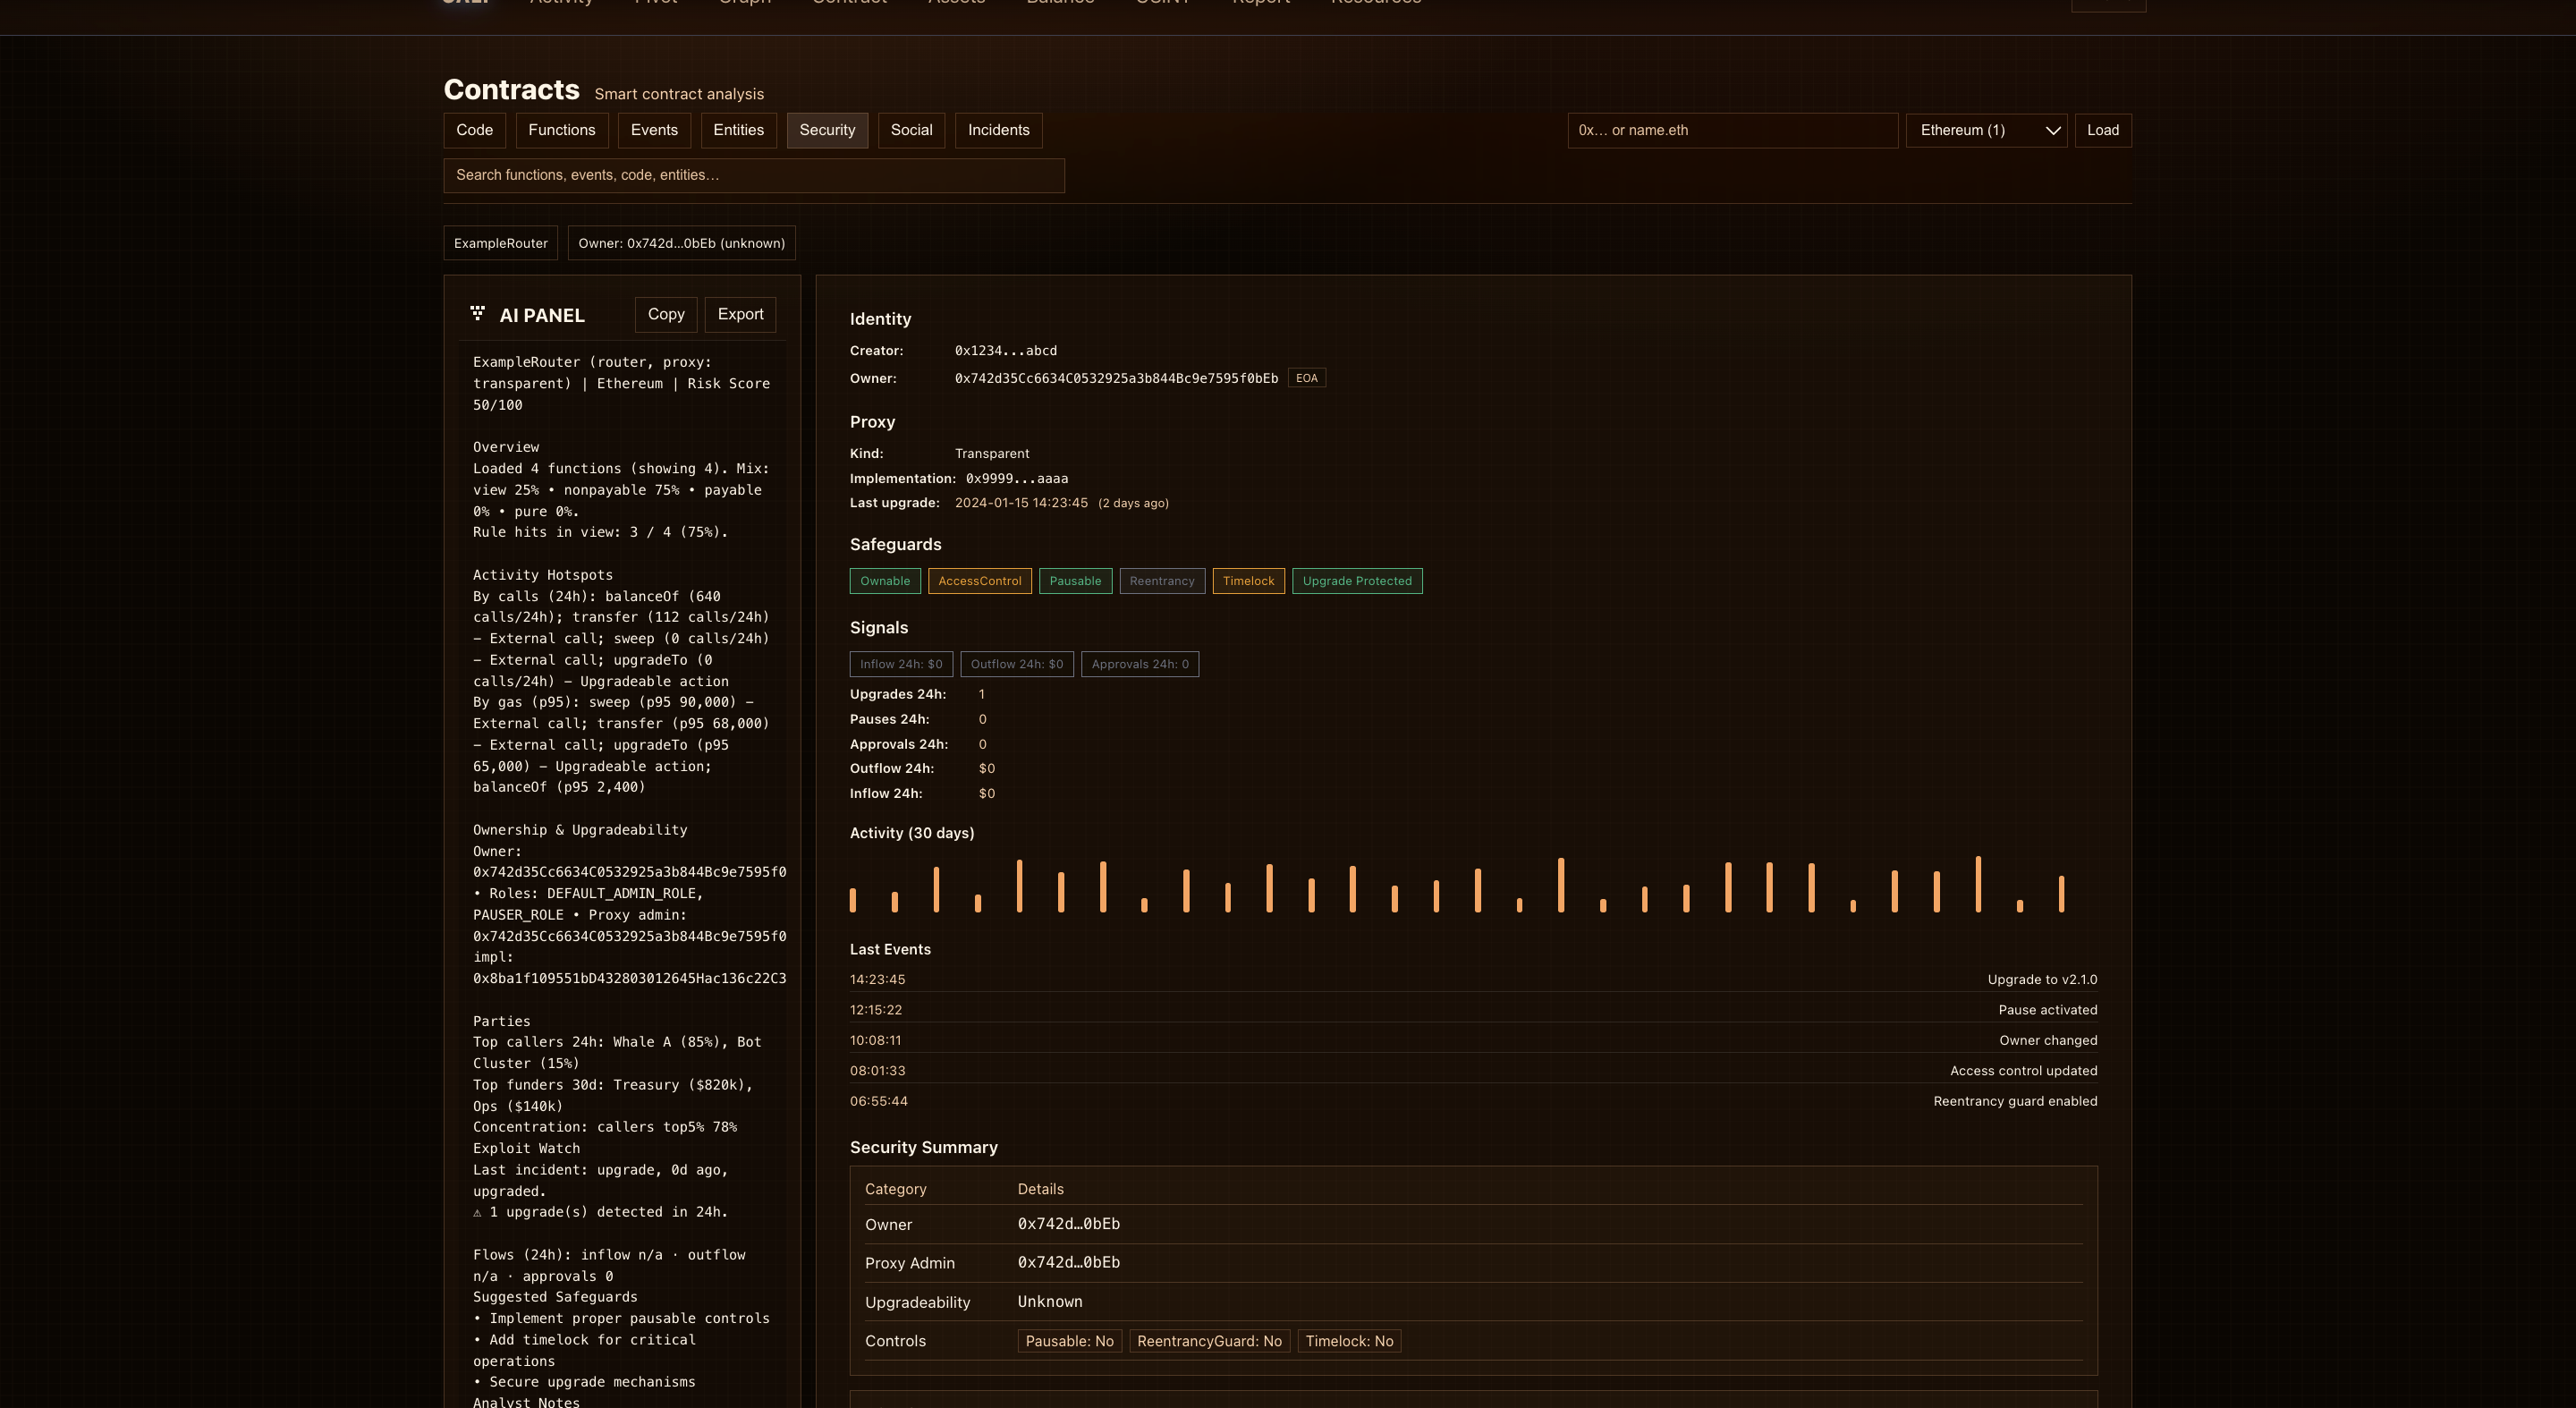
Task: Go to the Incidents tab
Action: (998, 130)
